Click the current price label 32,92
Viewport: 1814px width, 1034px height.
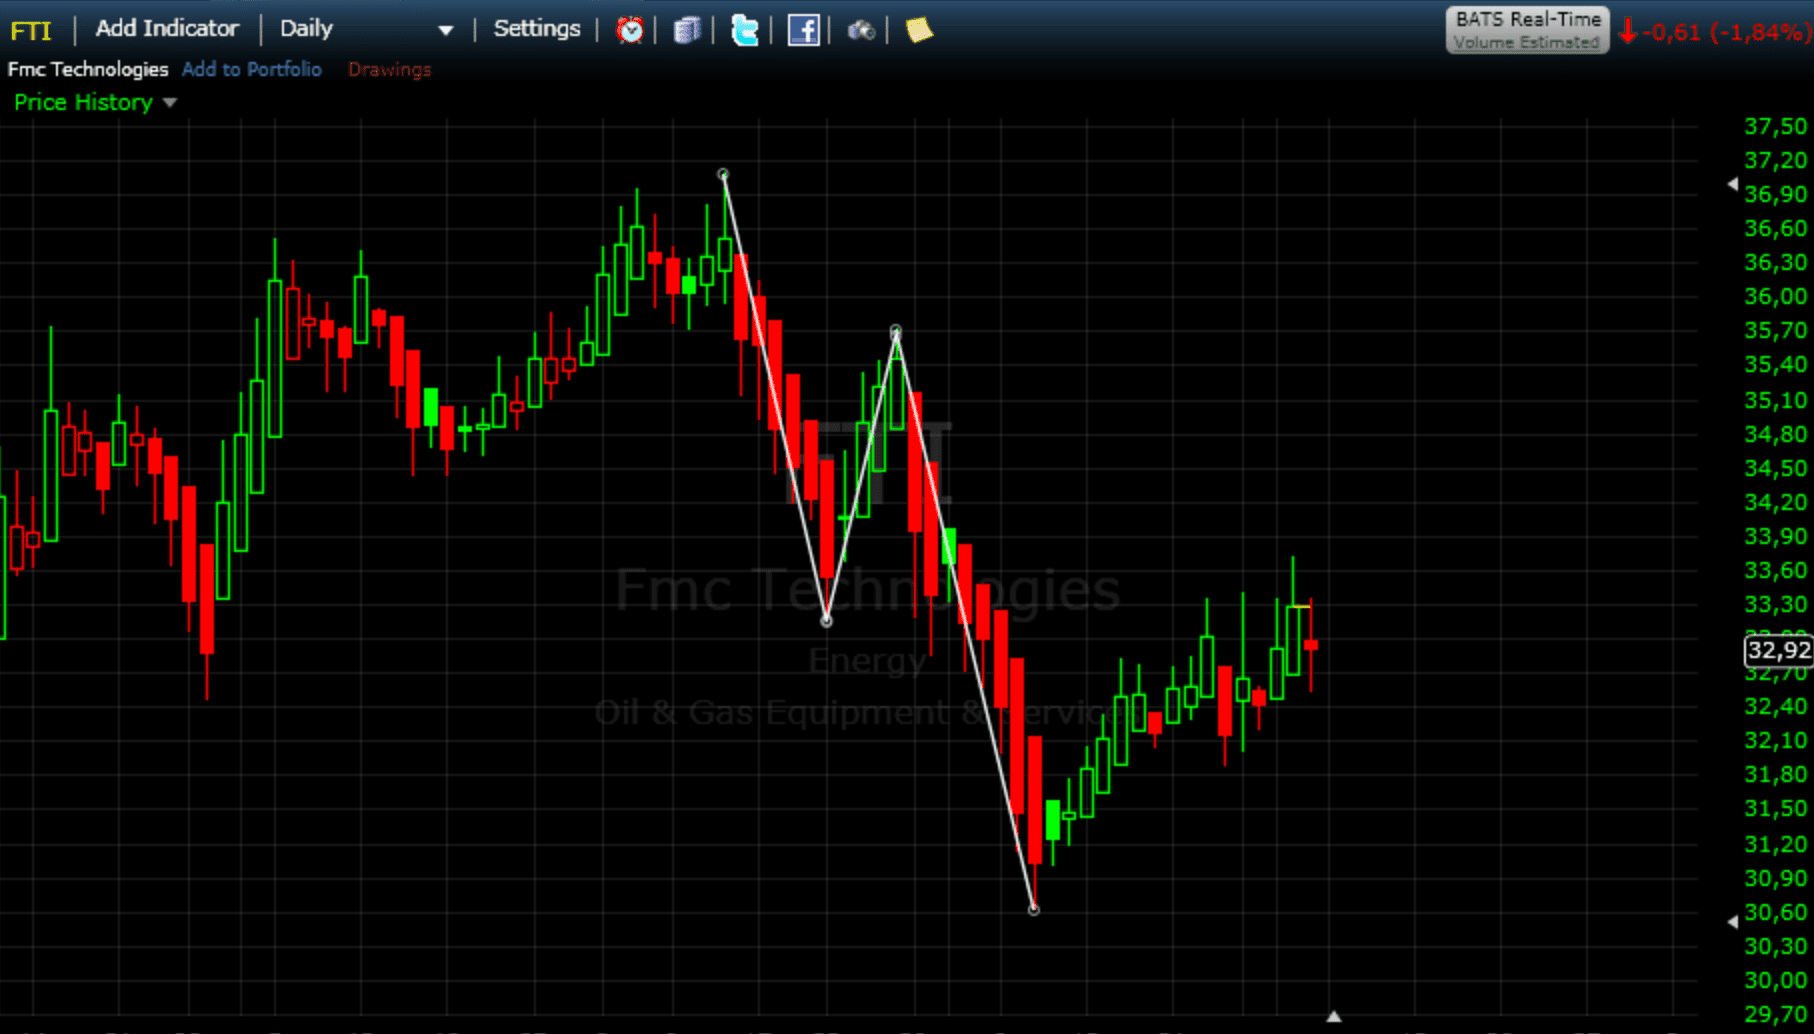pyautogui.click(x=1779, y=651)
